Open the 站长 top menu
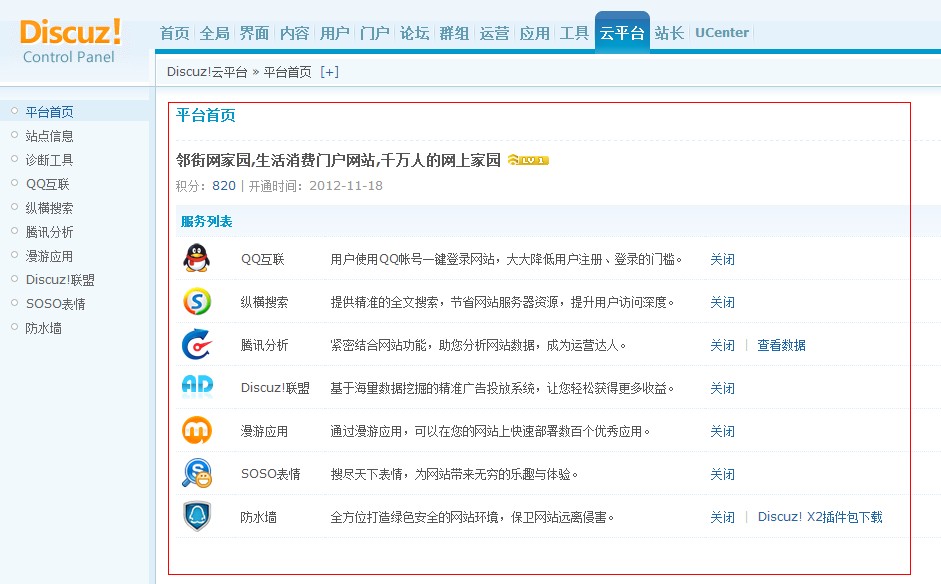 (x=669, y=33)
